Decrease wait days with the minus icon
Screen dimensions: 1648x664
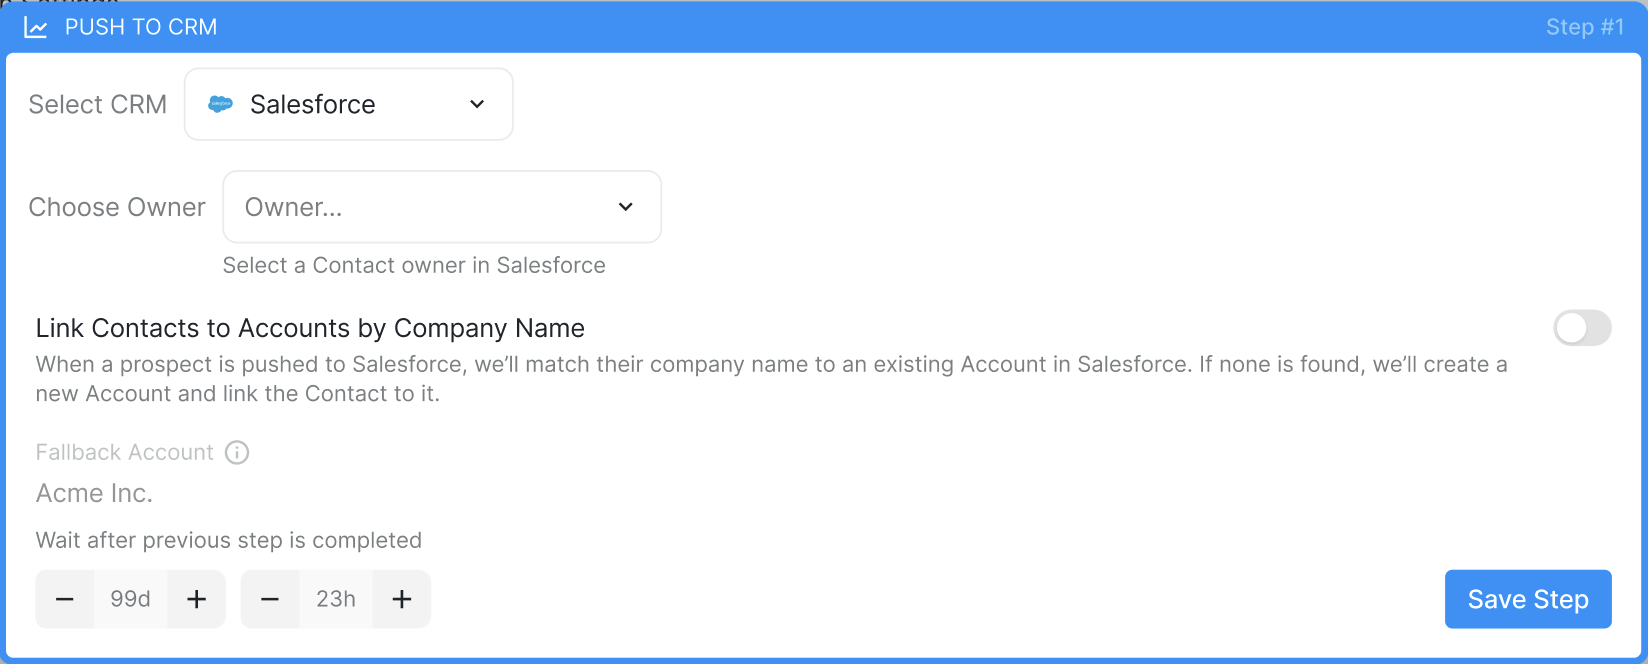tap(65, 599)
